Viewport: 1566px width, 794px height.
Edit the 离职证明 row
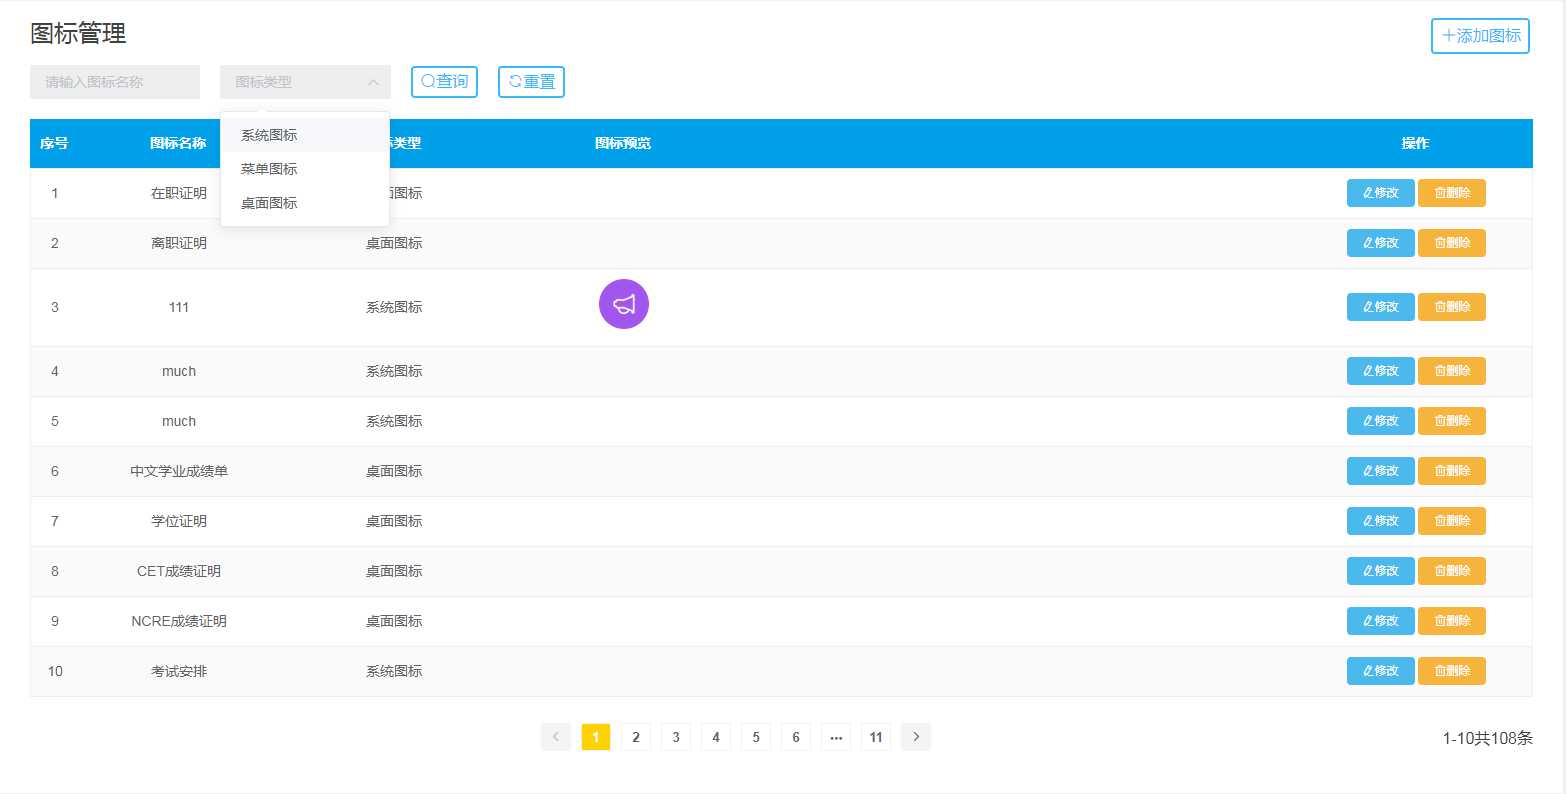[1380, 243]
